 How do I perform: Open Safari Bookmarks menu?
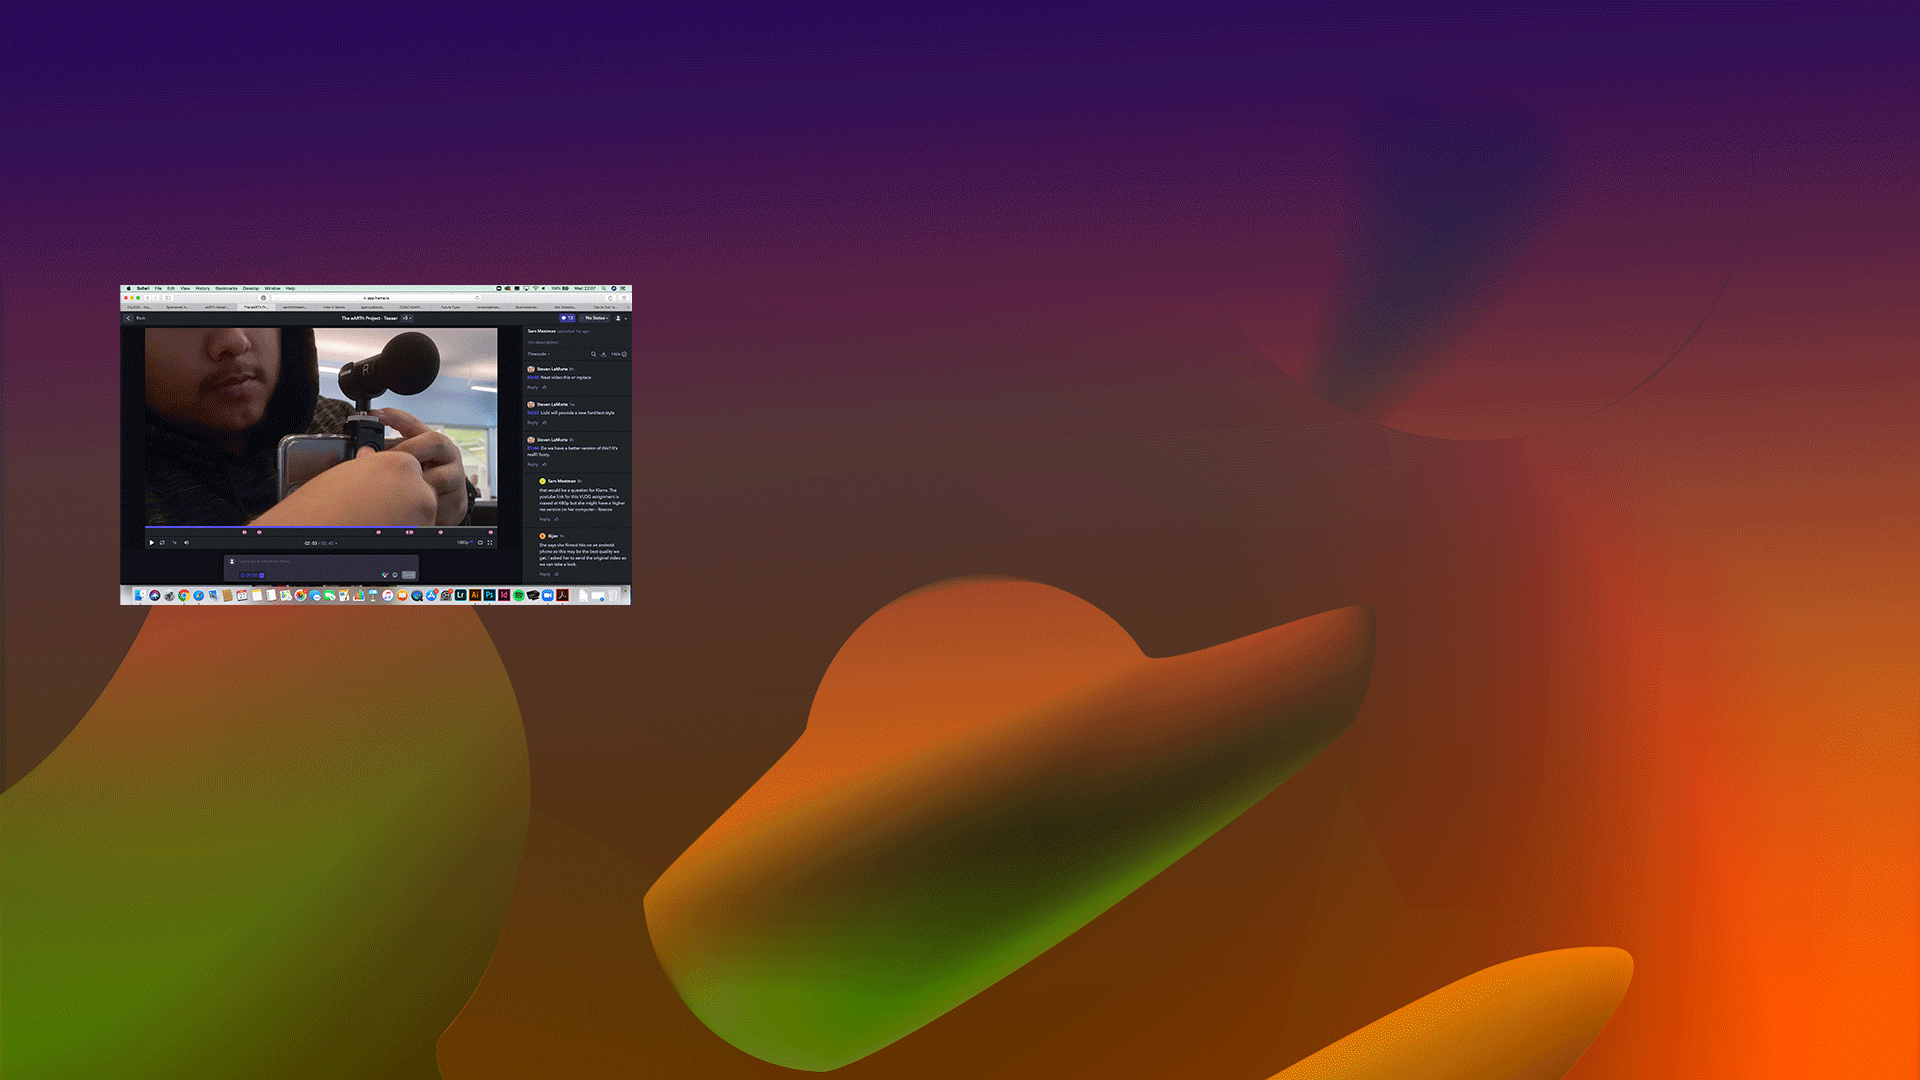coord(226,288)
